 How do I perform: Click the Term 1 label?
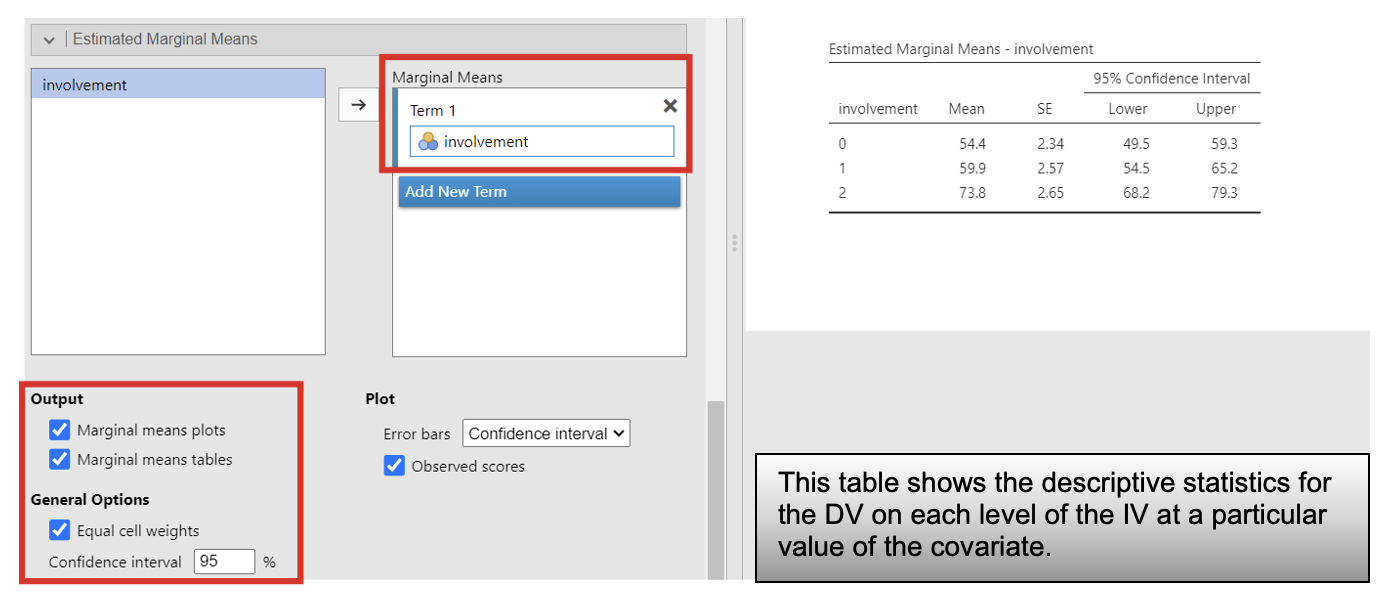pyautogui.click(x=433, y=111)
